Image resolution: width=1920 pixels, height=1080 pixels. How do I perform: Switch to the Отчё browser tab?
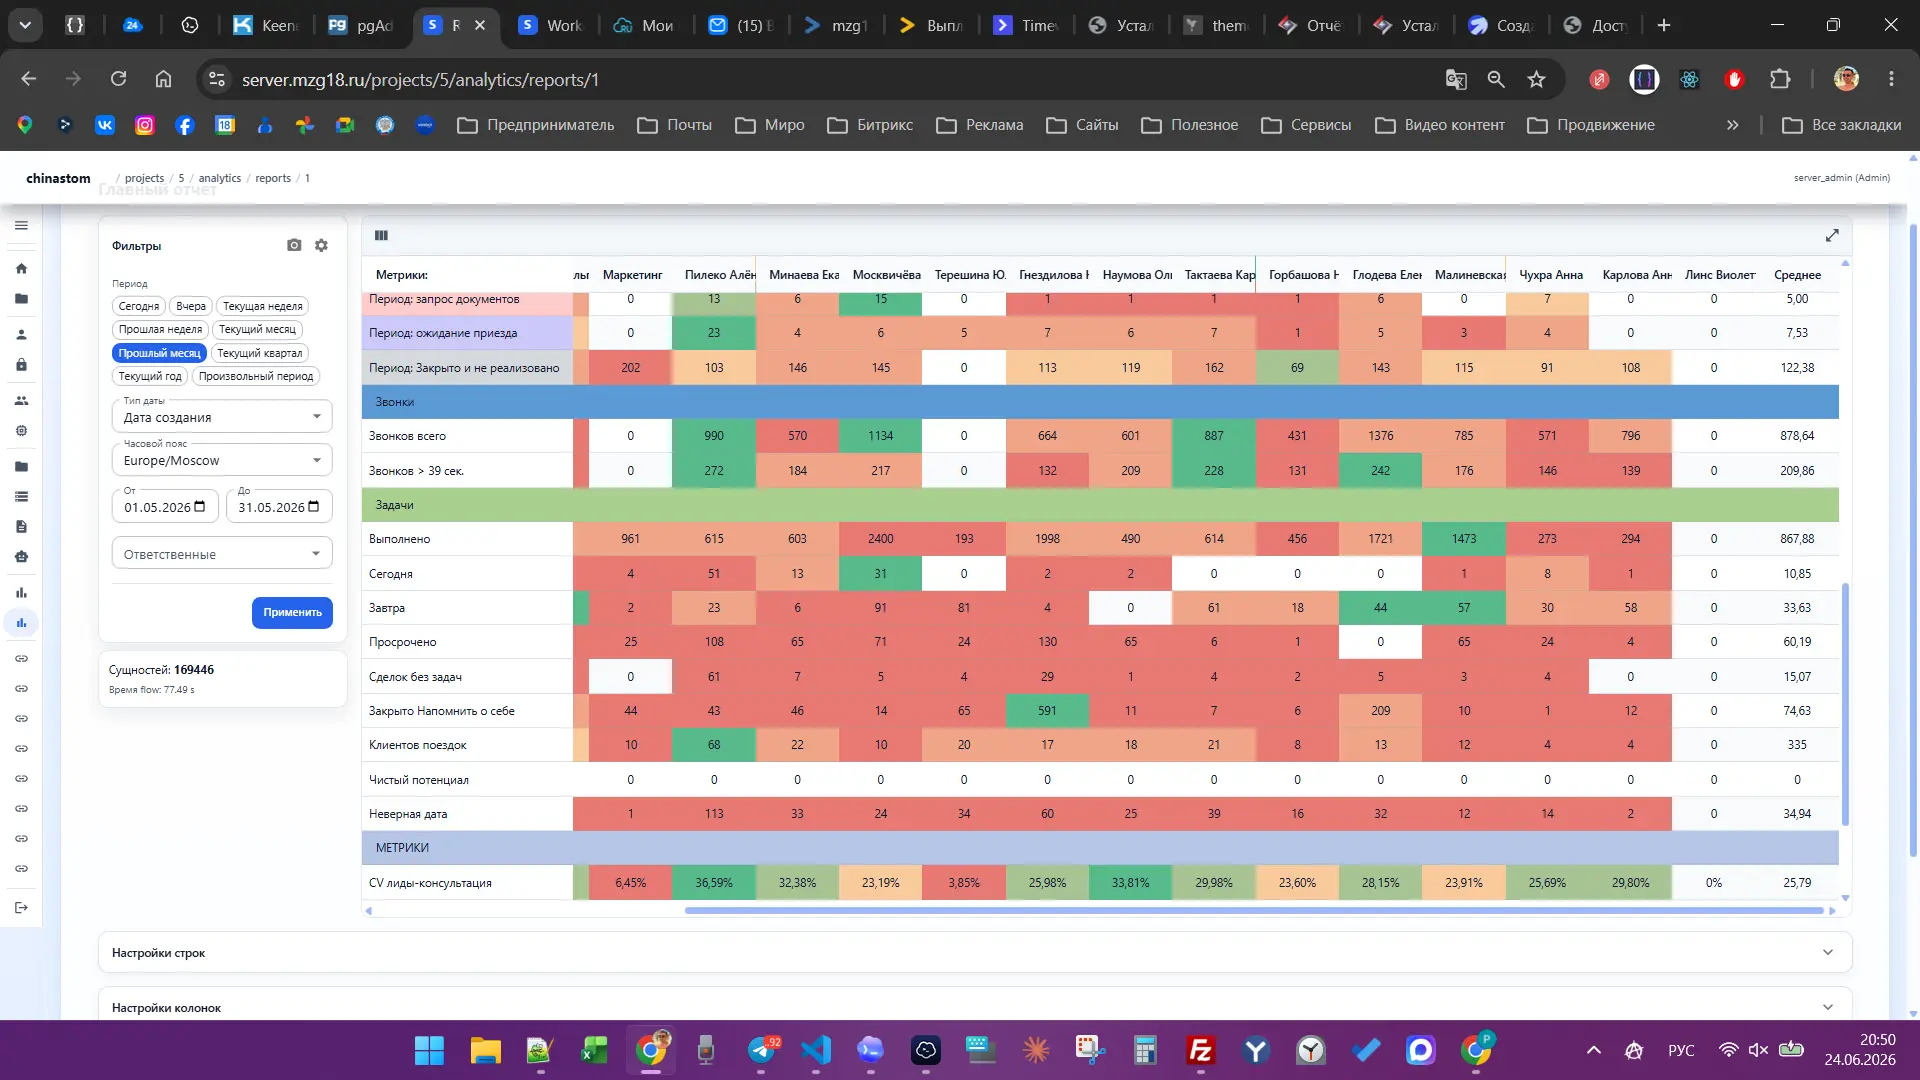(x=1312, y=25)
